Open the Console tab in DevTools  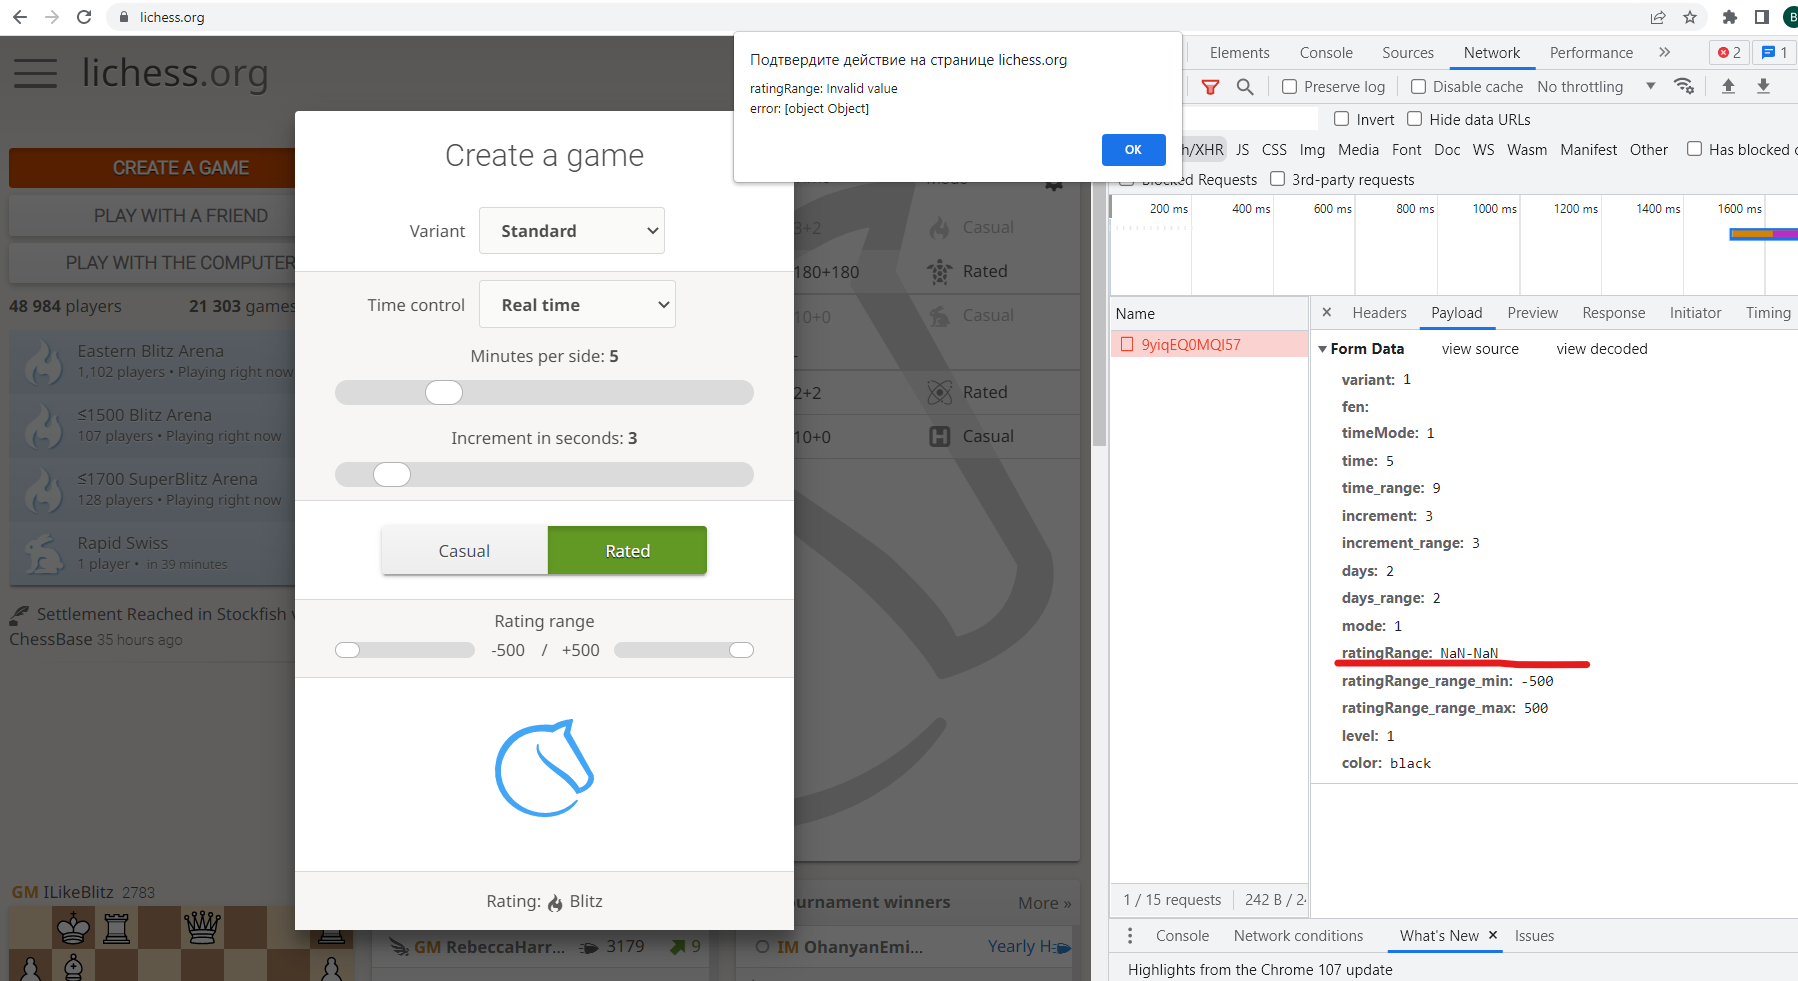point(1326,52)
